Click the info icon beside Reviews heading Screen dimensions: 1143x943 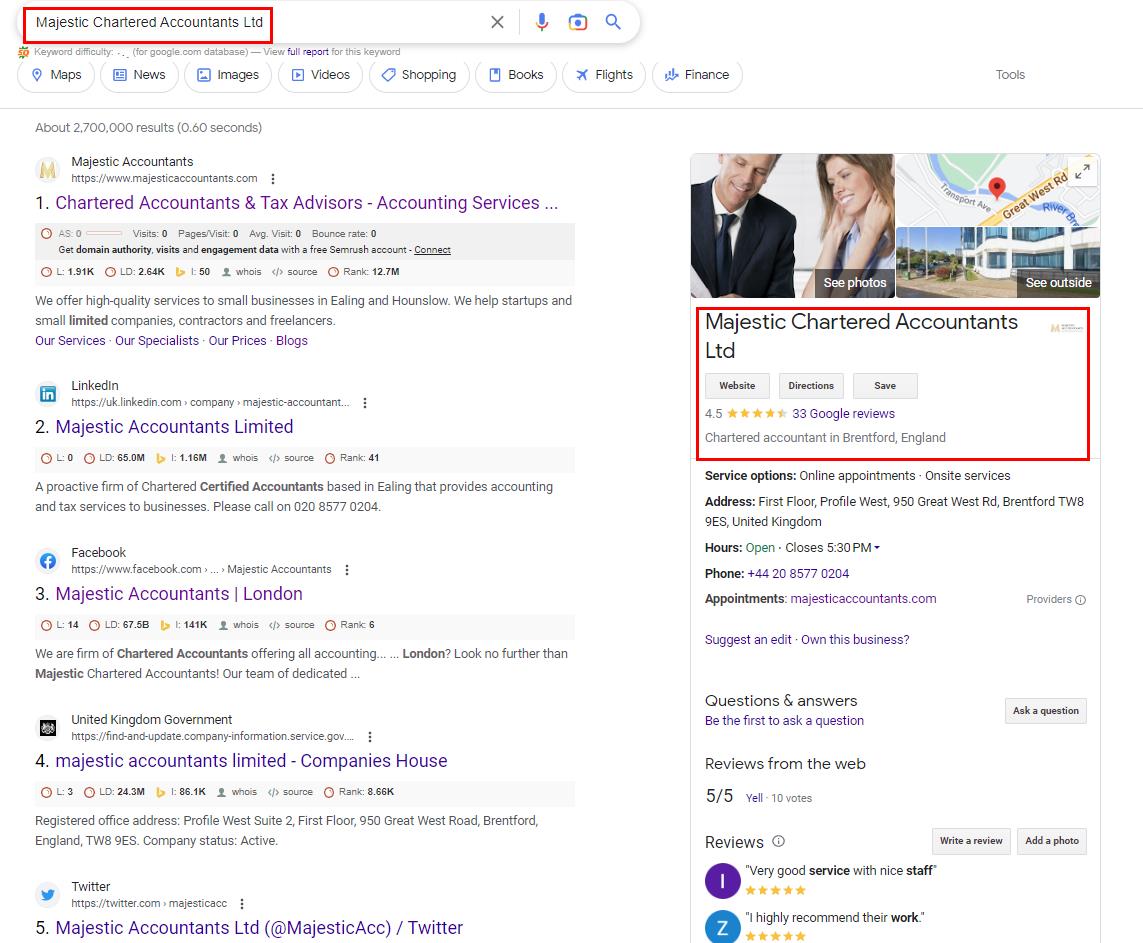click(779, 841)
